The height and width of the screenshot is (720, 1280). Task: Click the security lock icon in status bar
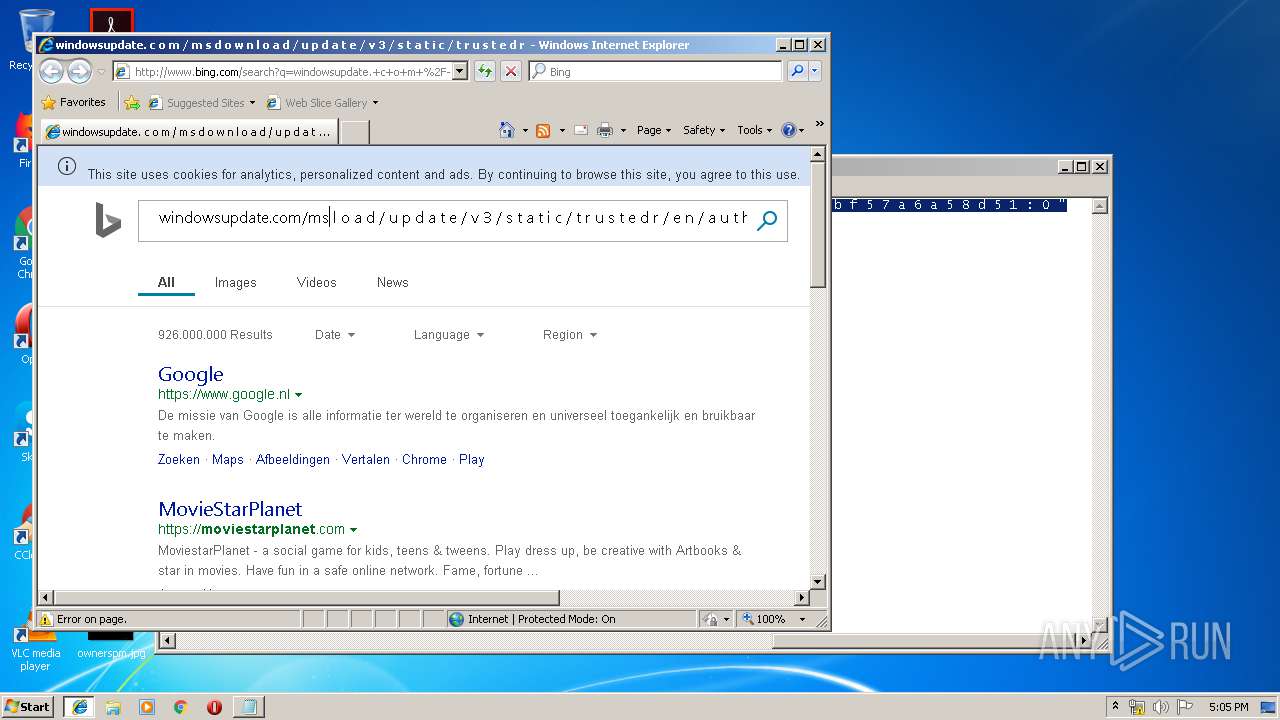click(710, 619)
